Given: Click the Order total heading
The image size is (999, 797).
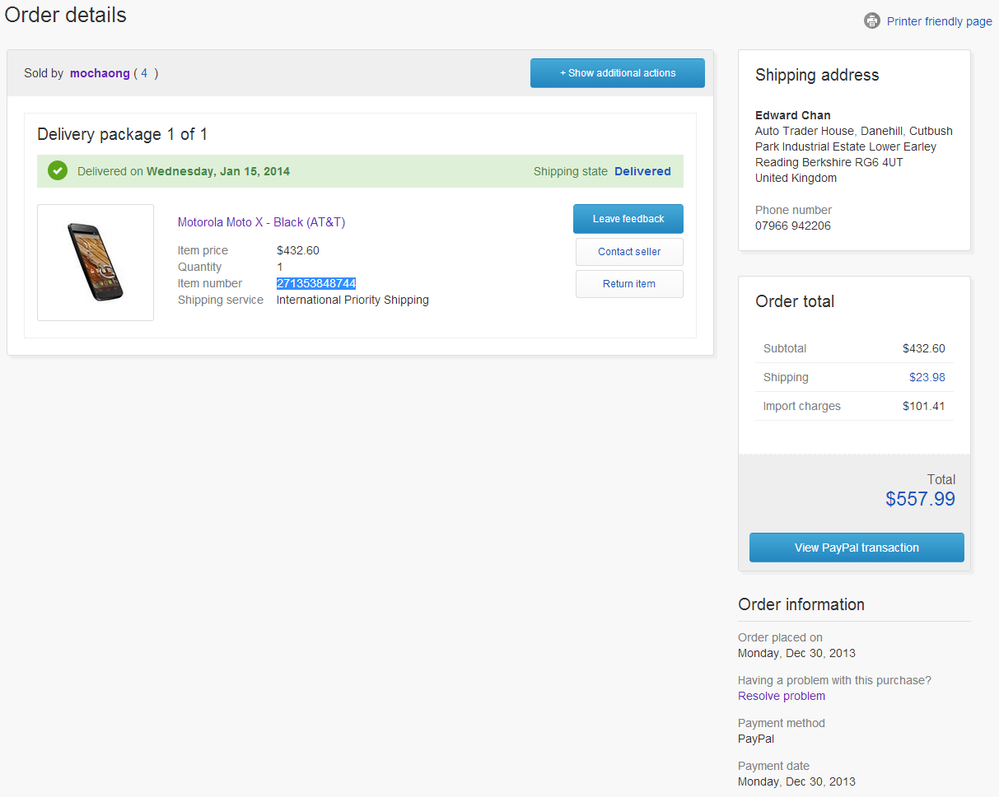Looking at the screenshot, I should [794, 301].
